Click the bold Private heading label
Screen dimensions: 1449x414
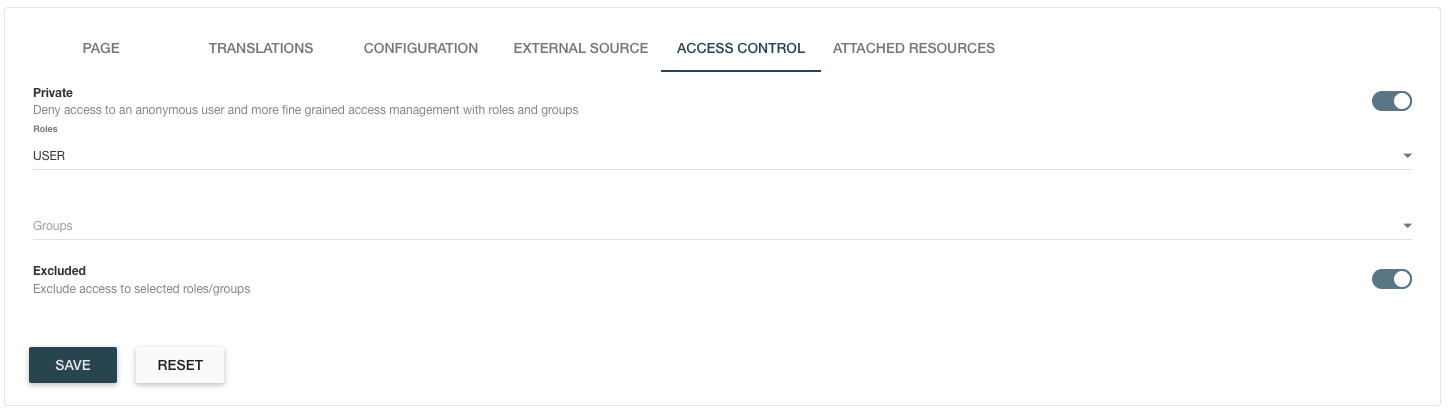53,93
